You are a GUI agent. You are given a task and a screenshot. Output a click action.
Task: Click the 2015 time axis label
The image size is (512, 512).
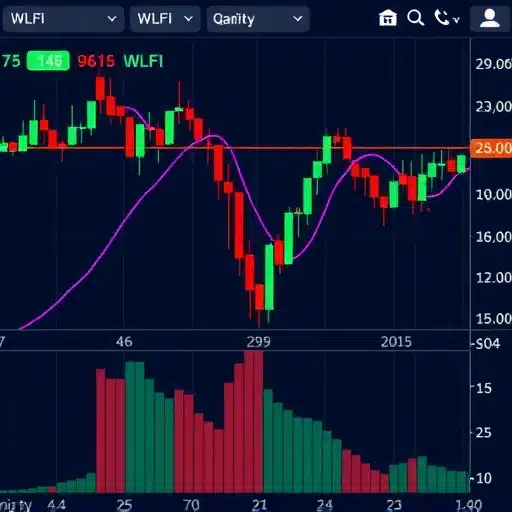tap(396, 342)
